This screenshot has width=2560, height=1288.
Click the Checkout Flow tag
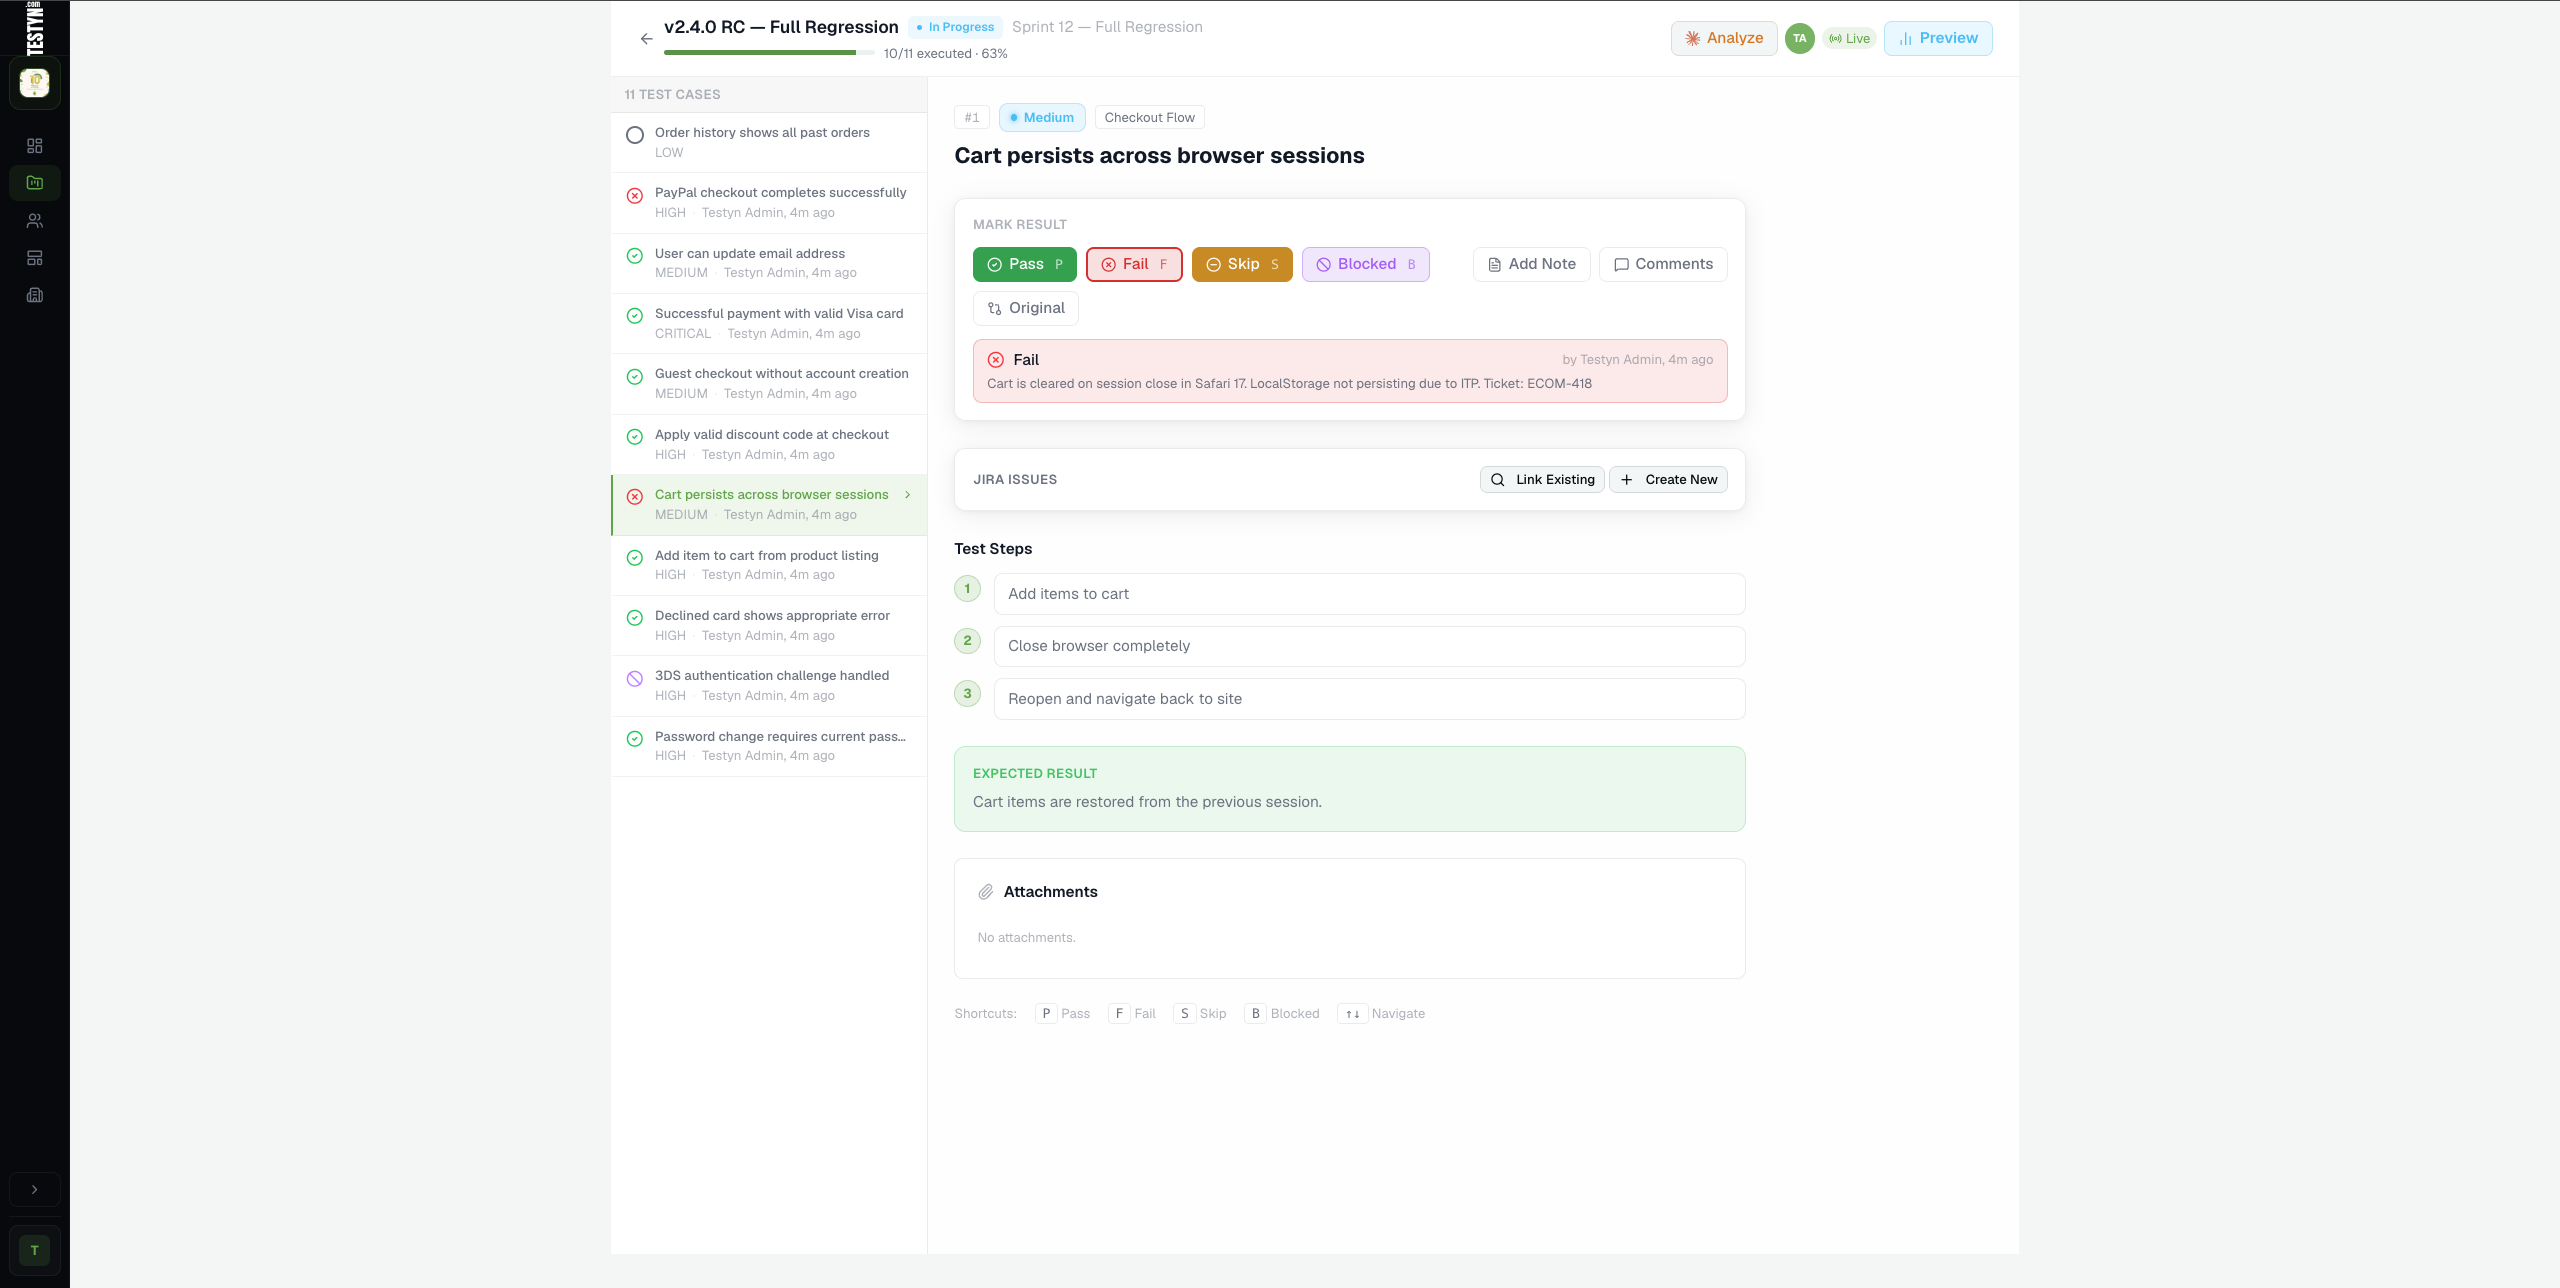[x=1149, y=118]
